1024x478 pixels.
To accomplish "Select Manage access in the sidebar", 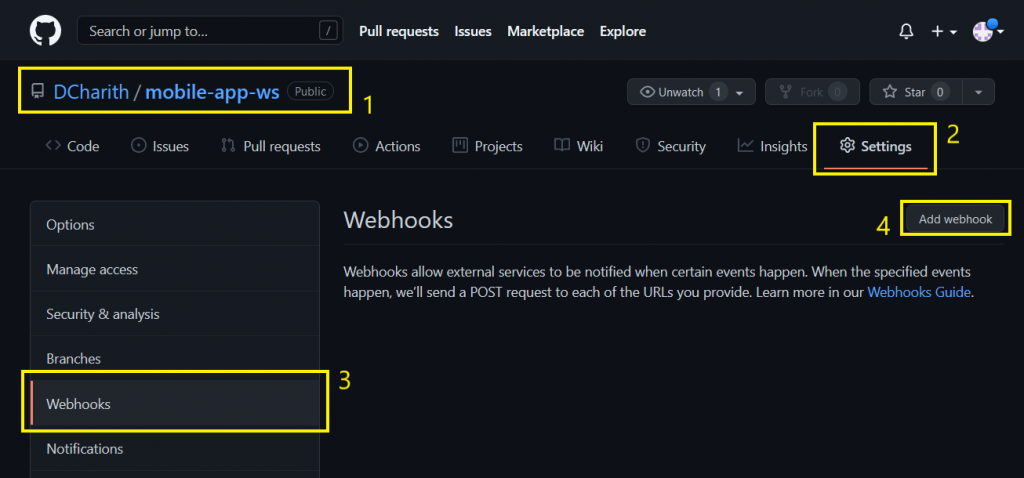I will (x=92, y=269).
